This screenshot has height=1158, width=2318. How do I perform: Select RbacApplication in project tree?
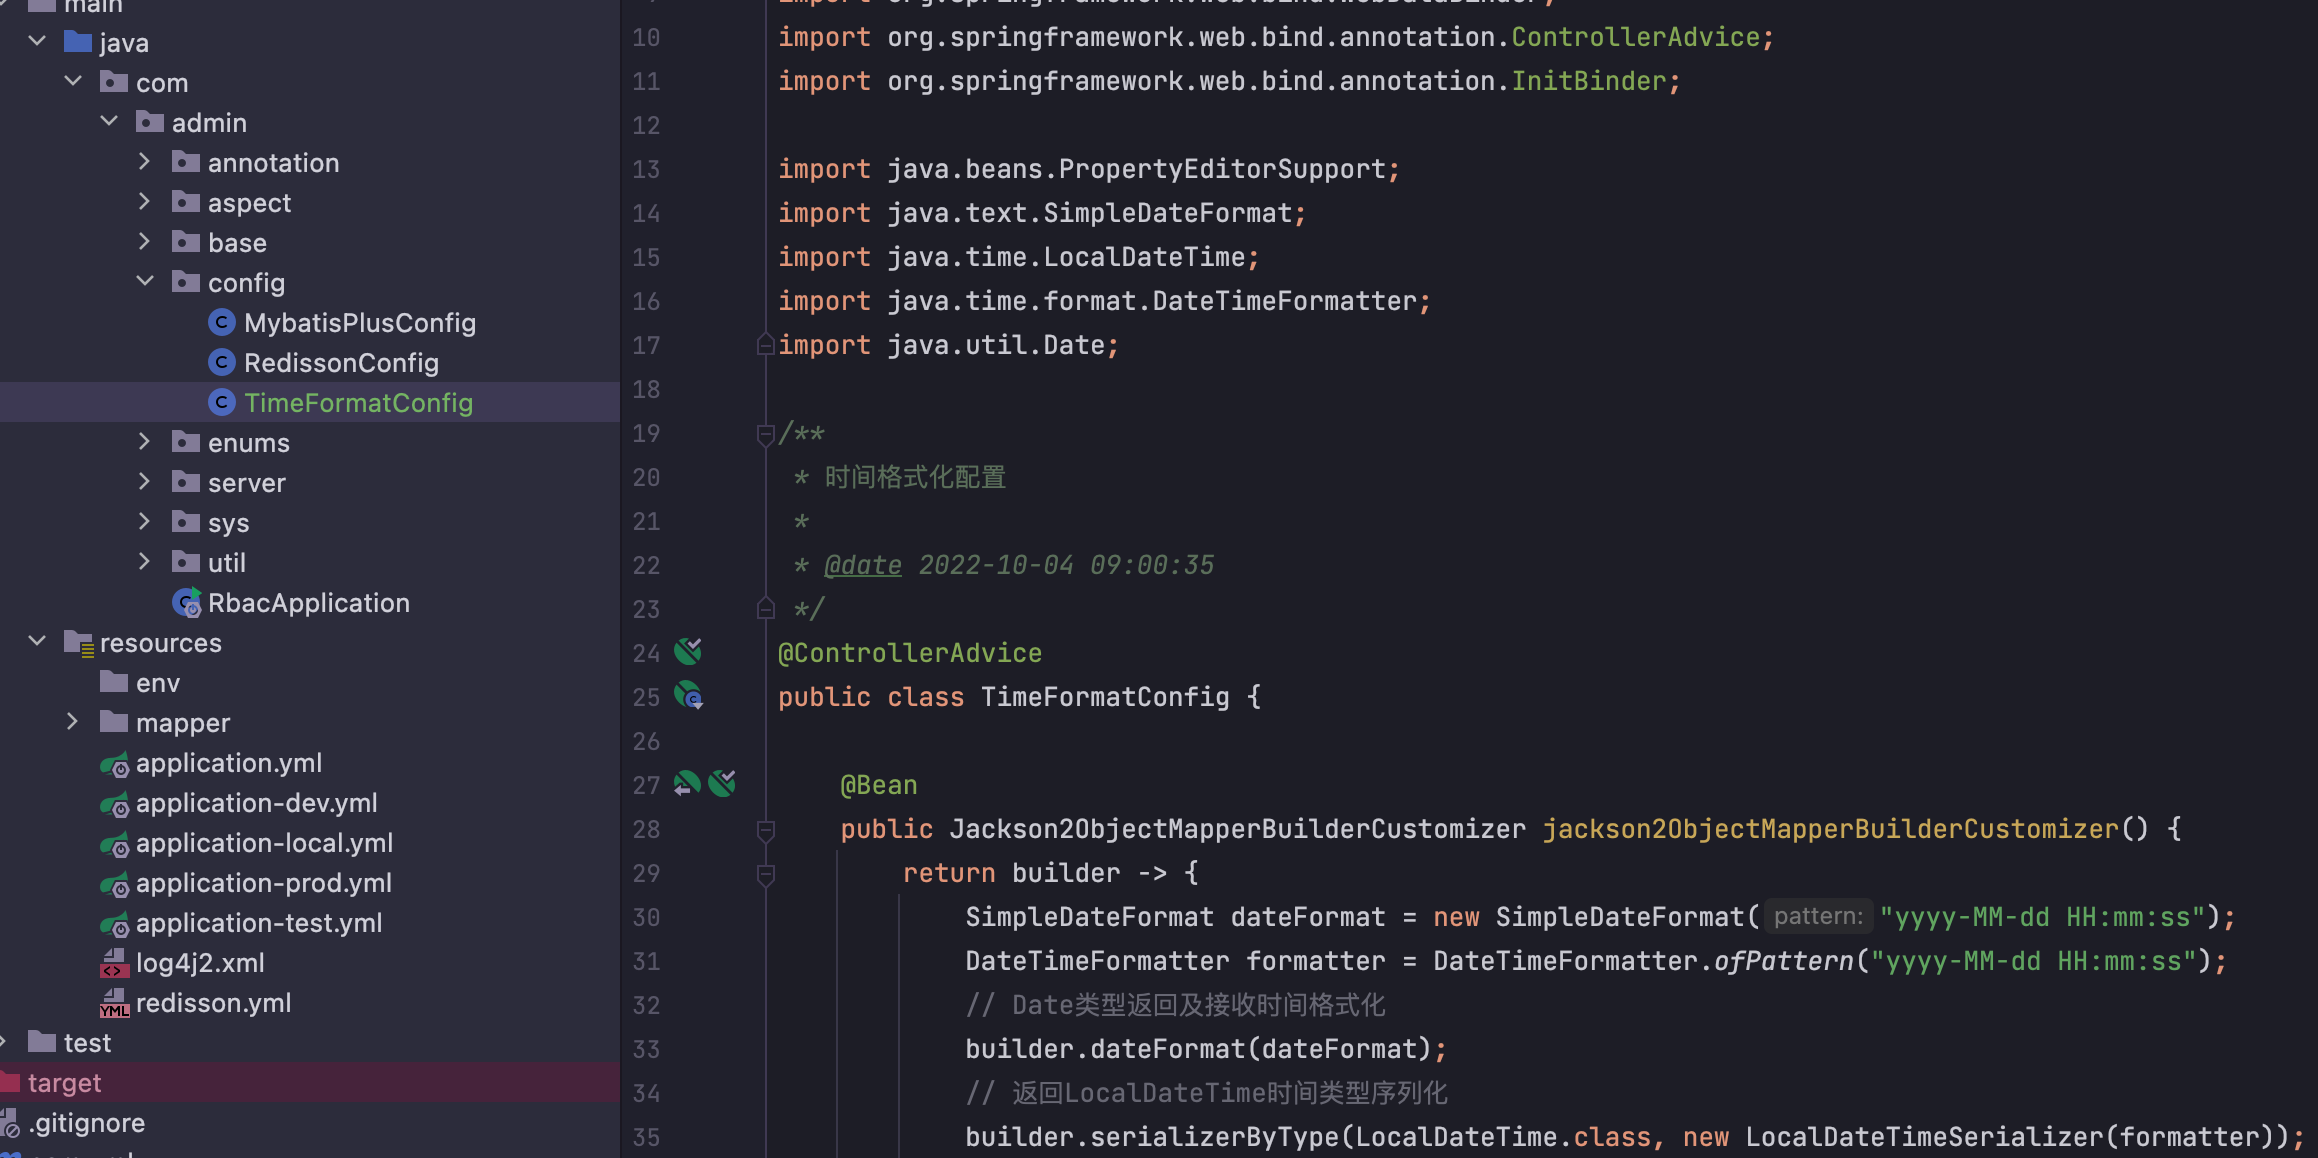tap(309, 602)
